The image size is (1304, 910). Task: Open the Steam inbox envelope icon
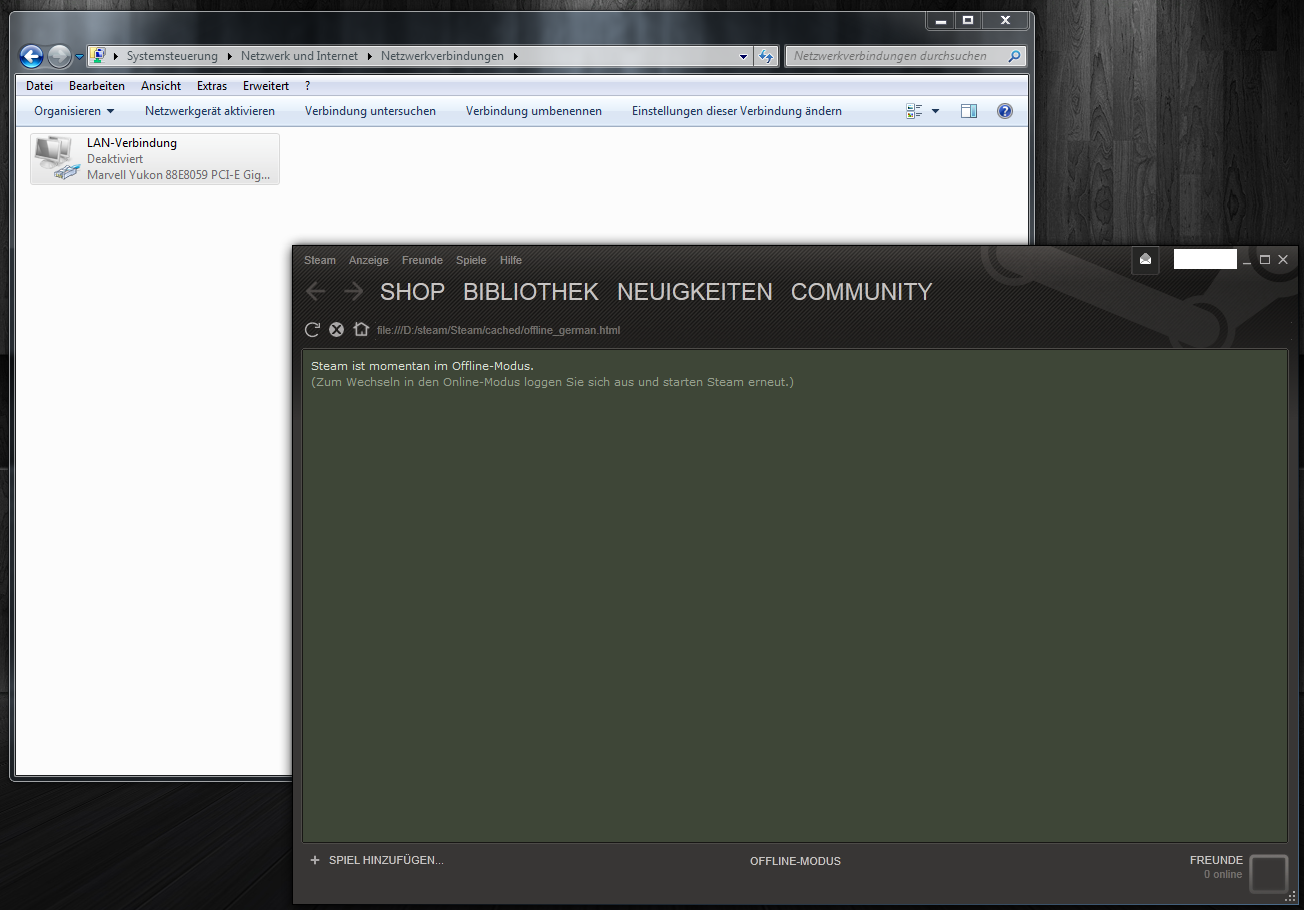(x=1146, y=259)
